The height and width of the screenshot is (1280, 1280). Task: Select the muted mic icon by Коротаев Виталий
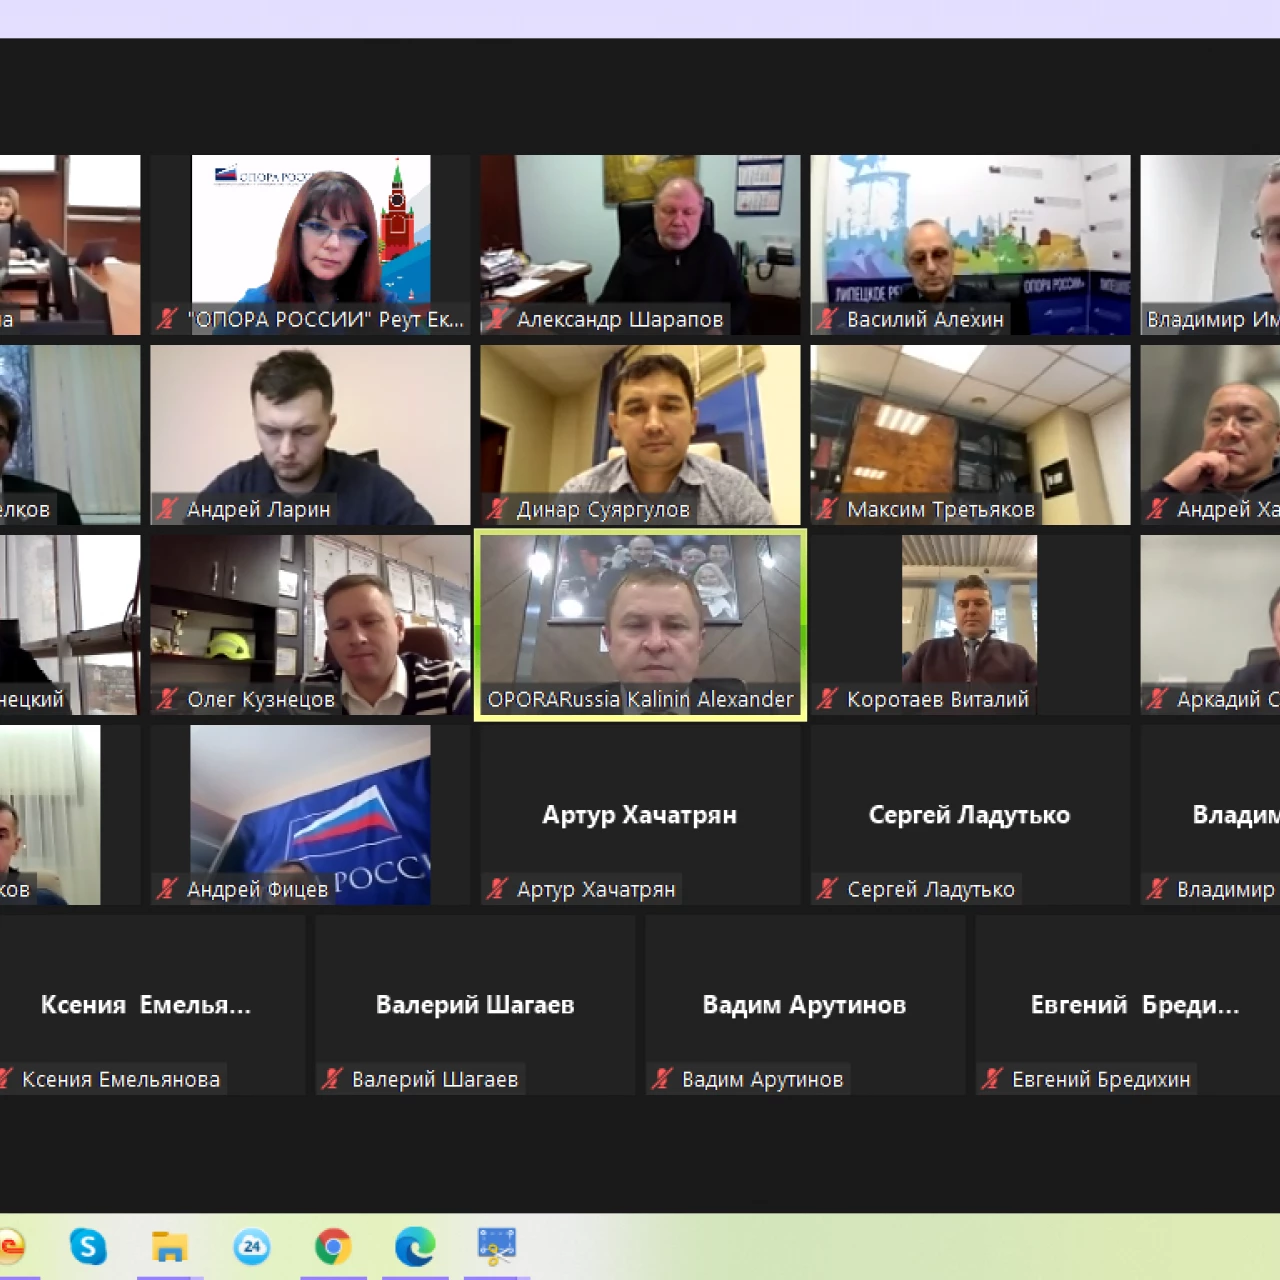827,699
